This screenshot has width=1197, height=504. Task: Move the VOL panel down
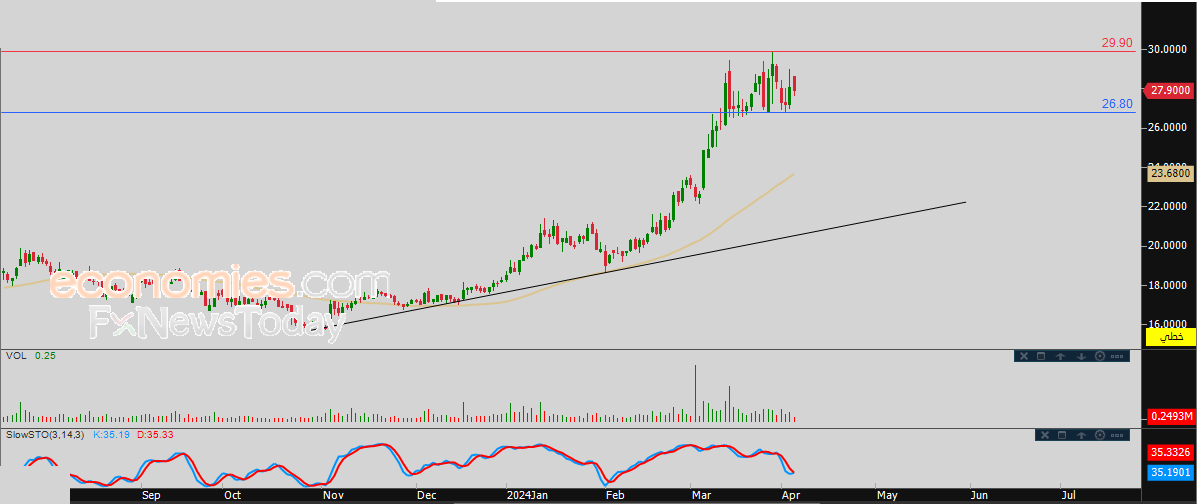tap(1081, 356)
